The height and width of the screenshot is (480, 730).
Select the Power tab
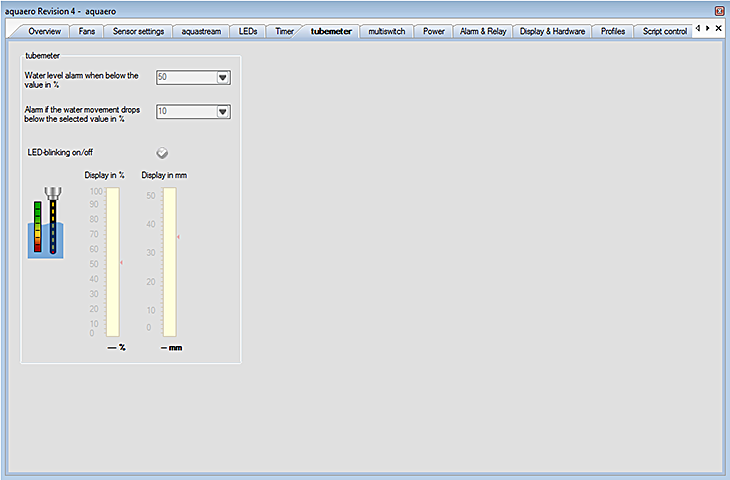pos(433,32)
